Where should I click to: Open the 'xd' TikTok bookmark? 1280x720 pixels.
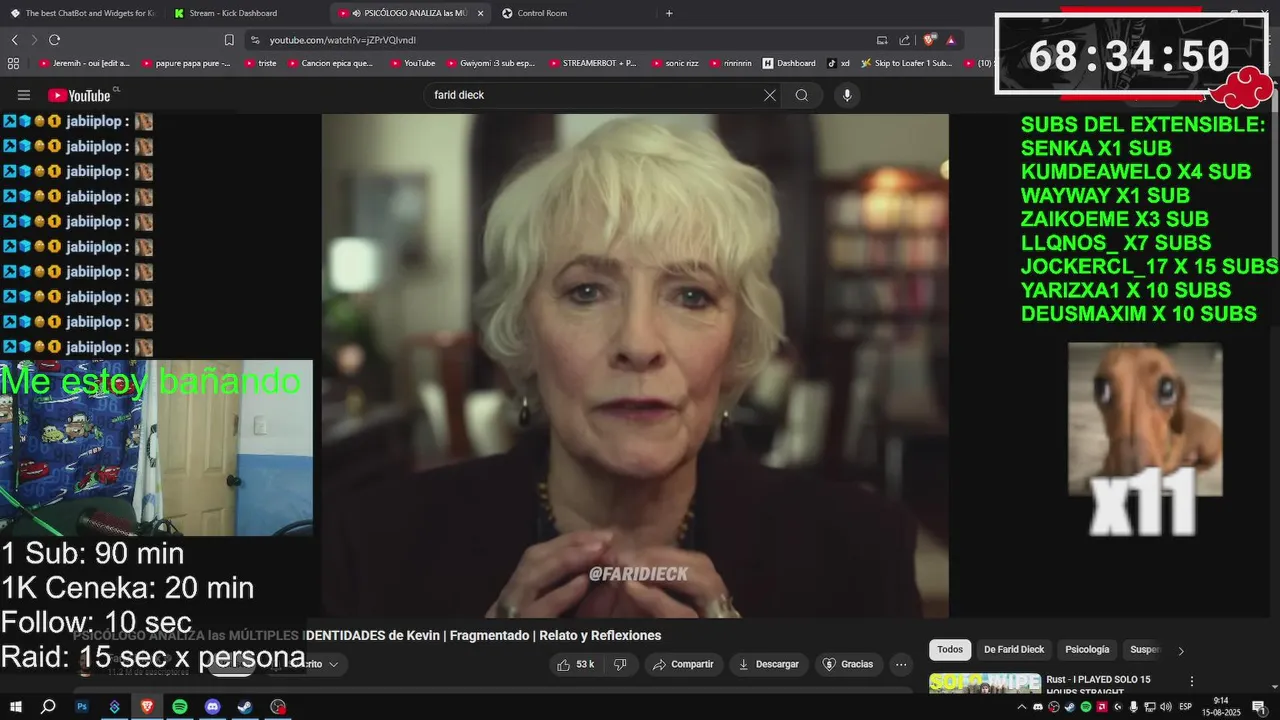(838, 63)
